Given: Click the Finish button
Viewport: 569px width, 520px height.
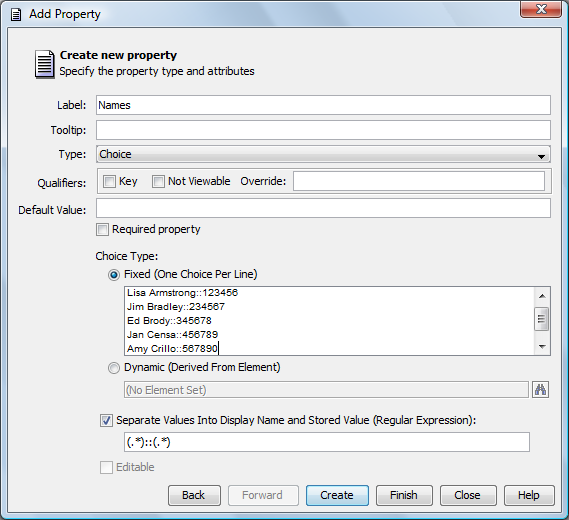Looking at the screenshot, I should (404, 495).
